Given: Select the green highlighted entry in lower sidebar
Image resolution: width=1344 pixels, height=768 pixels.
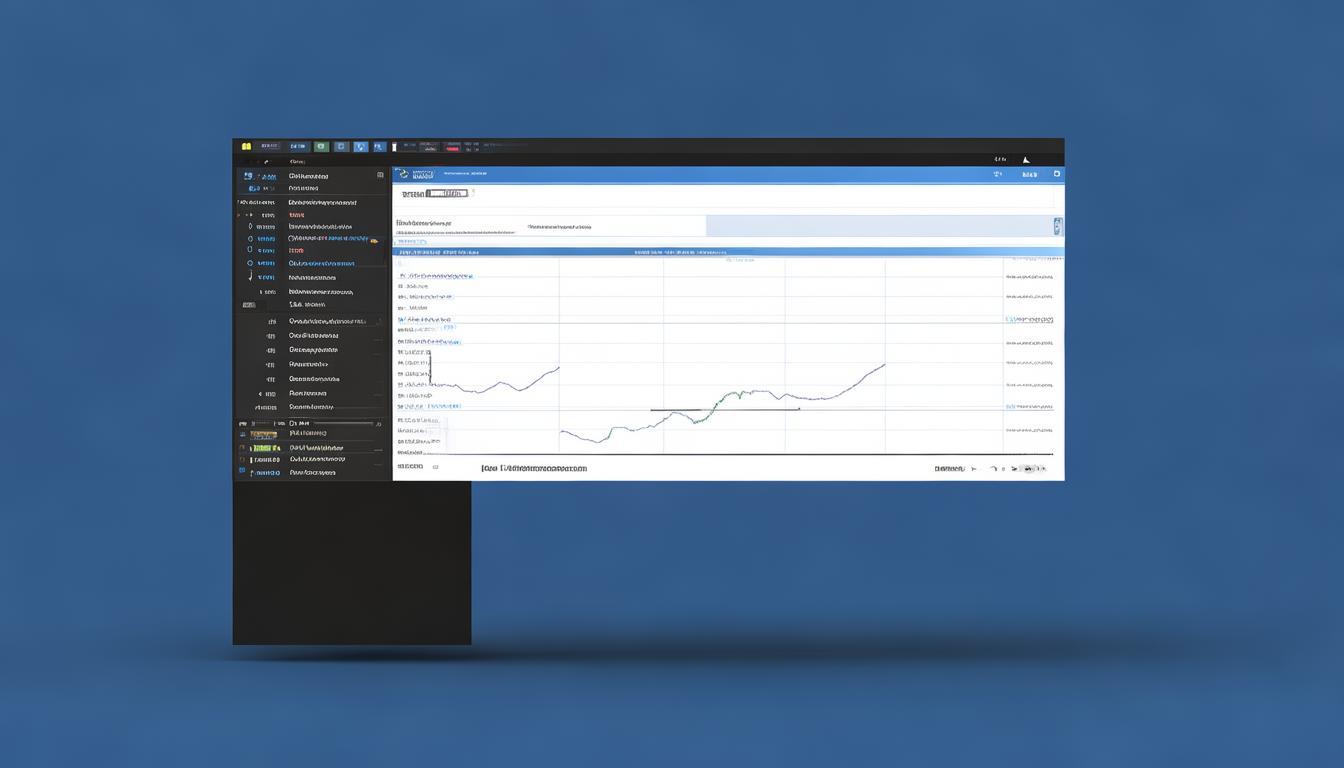Looking at the screenshot, I should click(x=264, y=448).
